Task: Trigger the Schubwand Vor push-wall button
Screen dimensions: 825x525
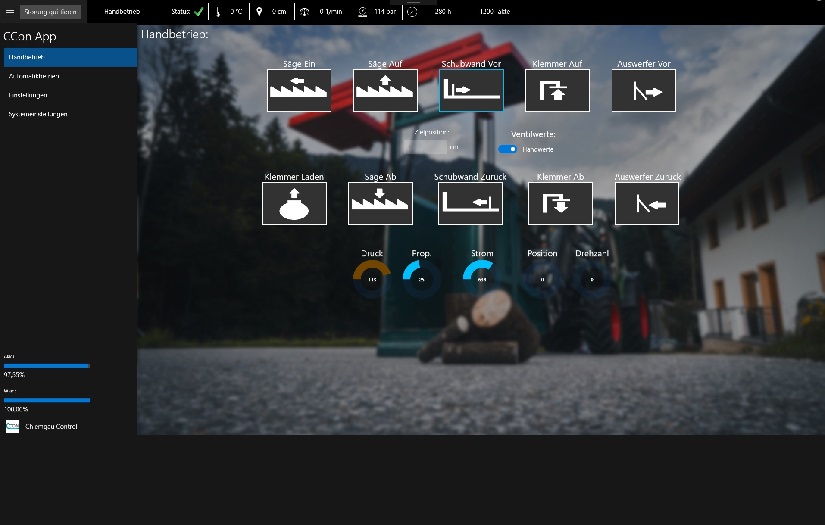Action: (x=471, y=90)
